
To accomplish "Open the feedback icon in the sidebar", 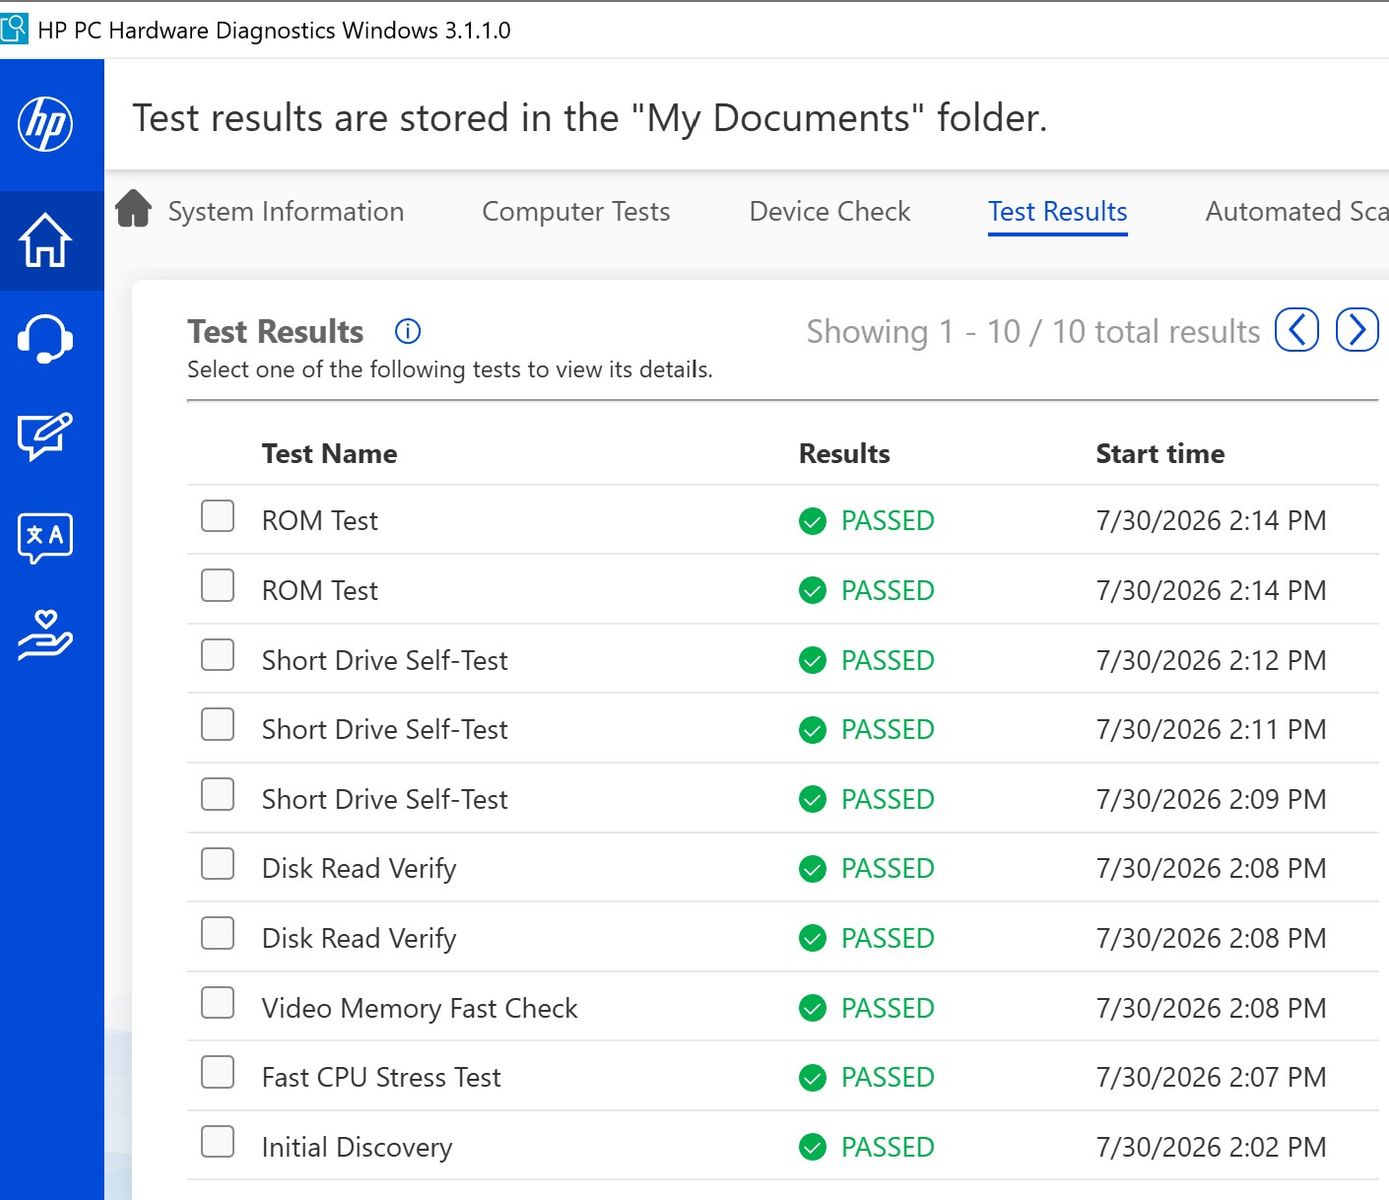I will pyautogui.click(x=45, y=436).
